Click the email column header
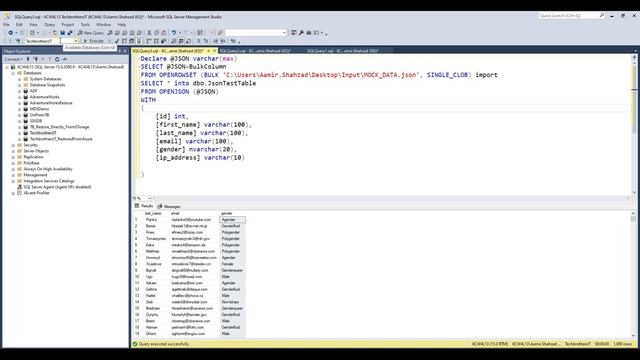 (x=194, y=213)
